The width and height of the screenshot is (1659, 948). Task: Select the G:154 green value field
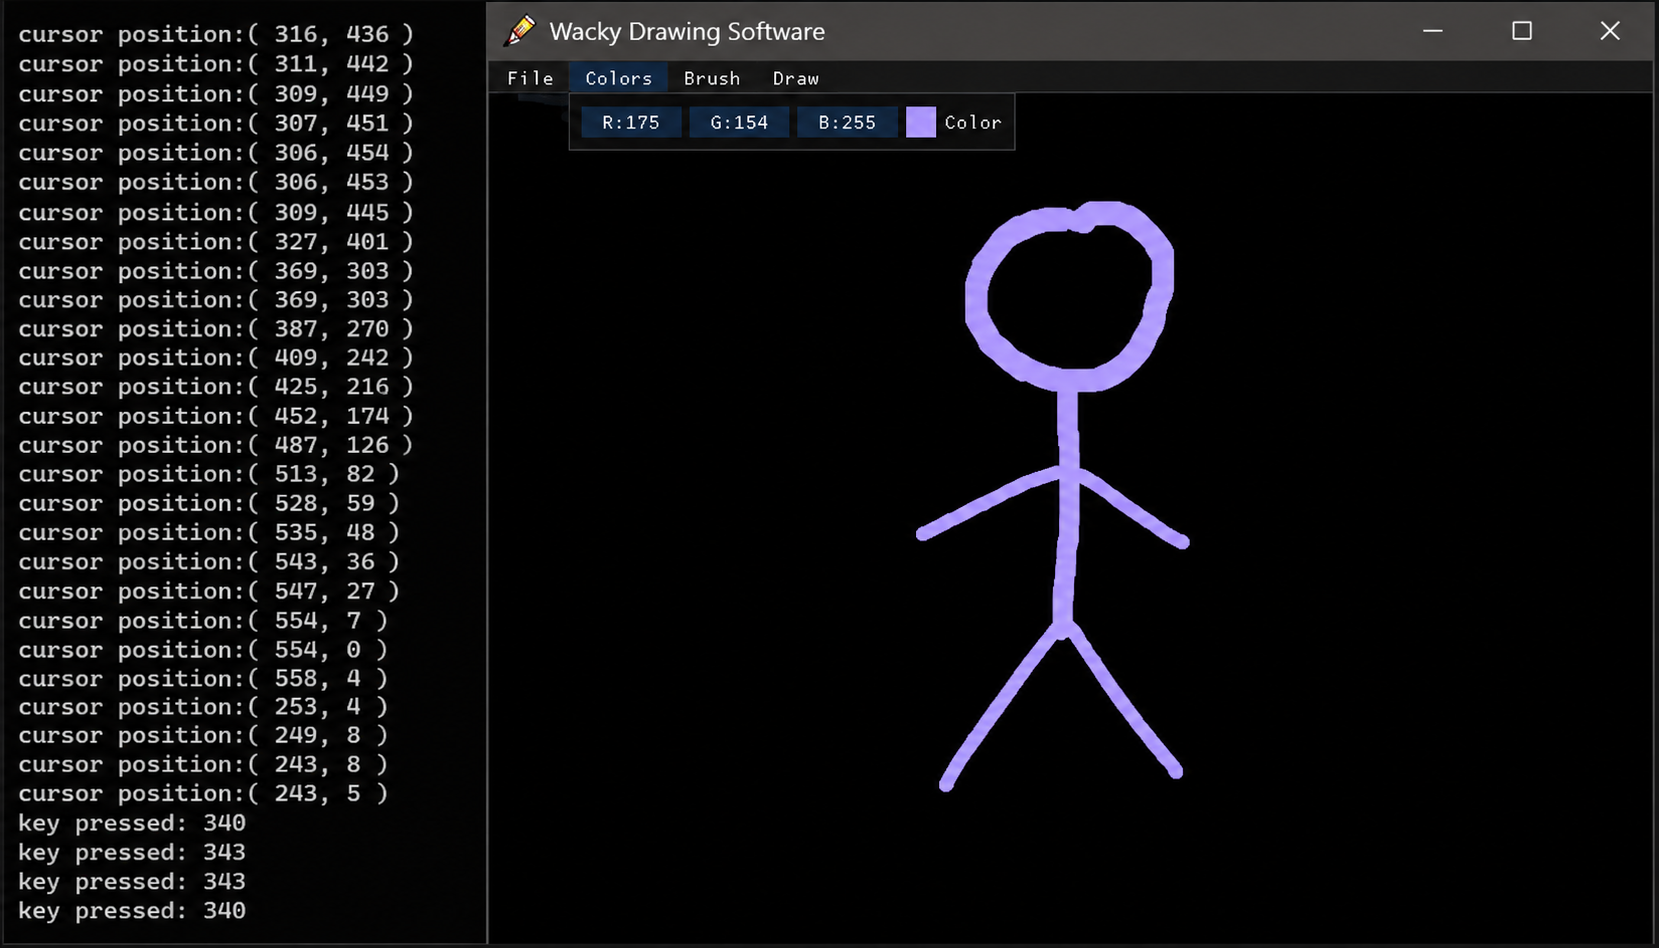pyautogui.click(x=739, y=122)
